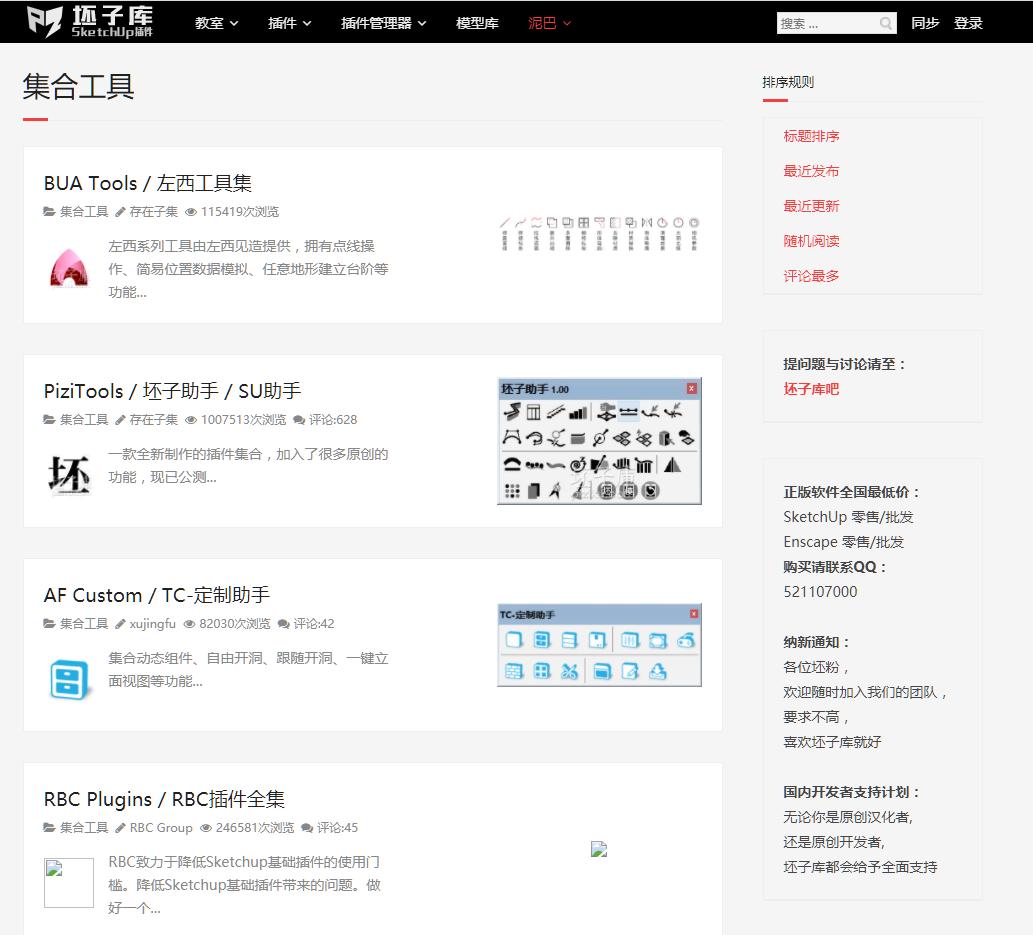Image resolution: width=1033 pixels, height=935 pixels.
Task: Click the 登录 login button
Action: [969, 23]
